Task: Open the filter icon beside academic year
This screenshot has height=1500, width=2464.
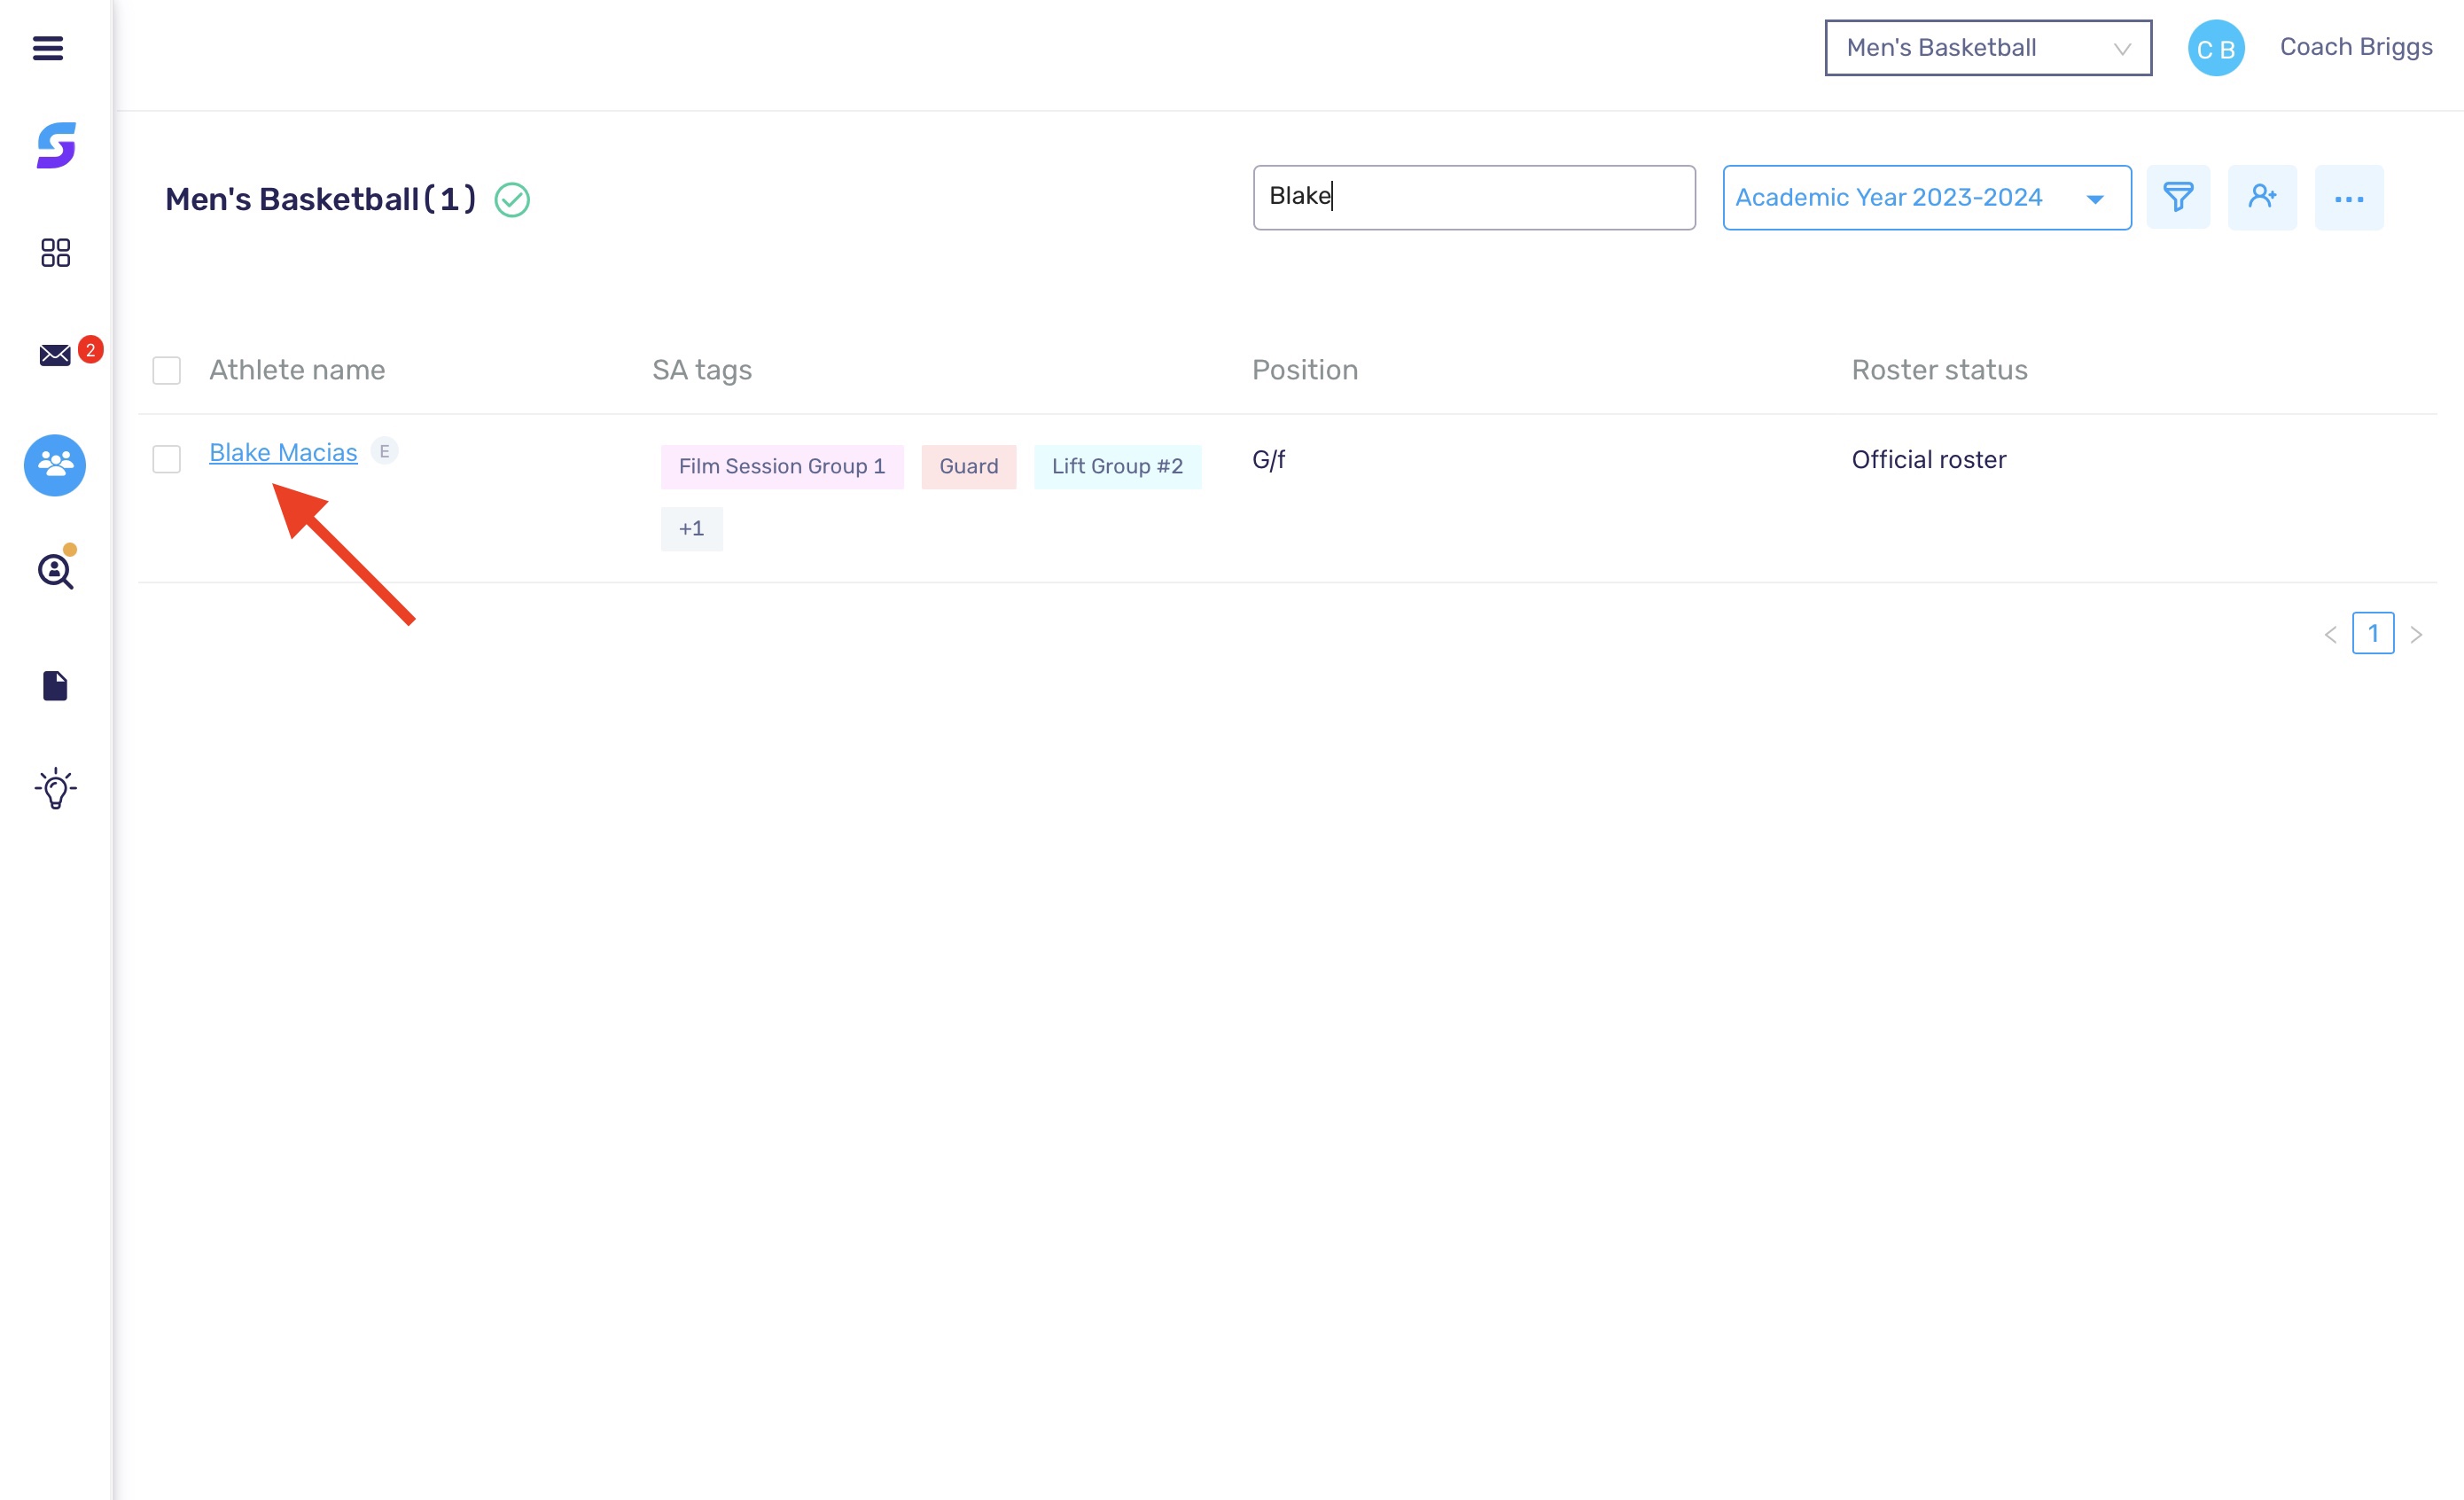Action: (x=2179, y=197)
